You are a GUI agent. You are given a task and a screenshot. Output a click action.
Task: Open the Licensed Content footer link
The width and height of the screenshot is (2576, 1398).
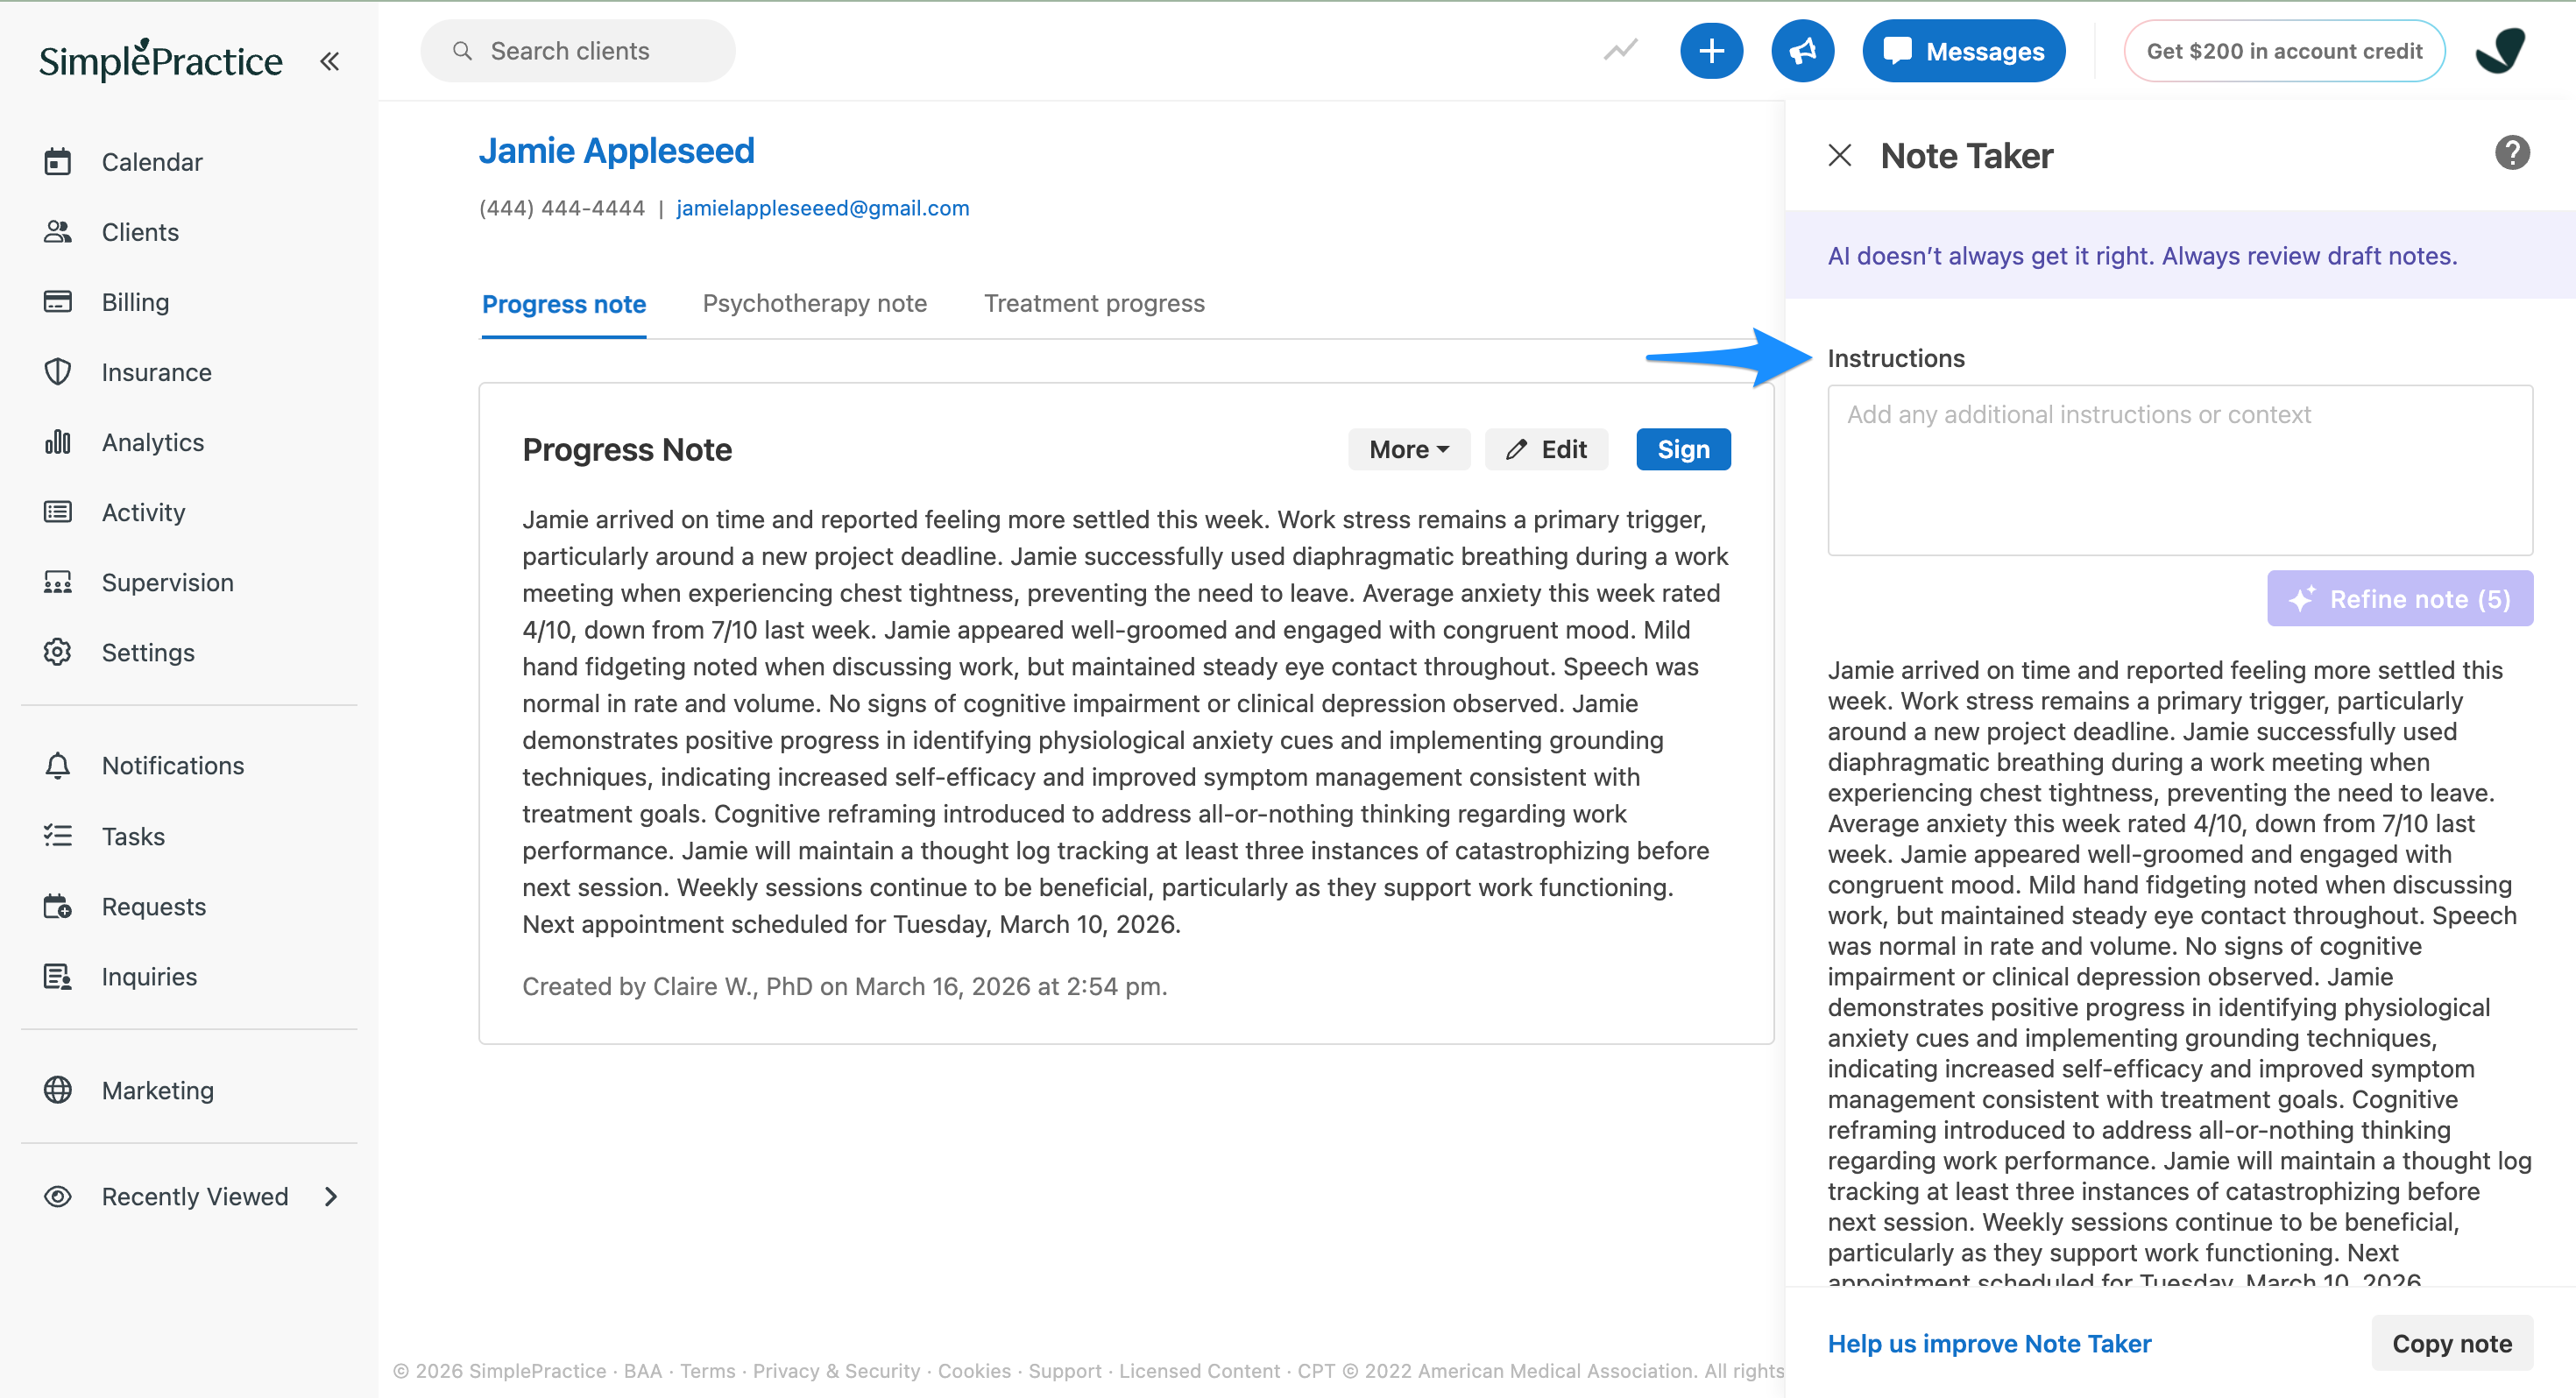point(1199,1371)
